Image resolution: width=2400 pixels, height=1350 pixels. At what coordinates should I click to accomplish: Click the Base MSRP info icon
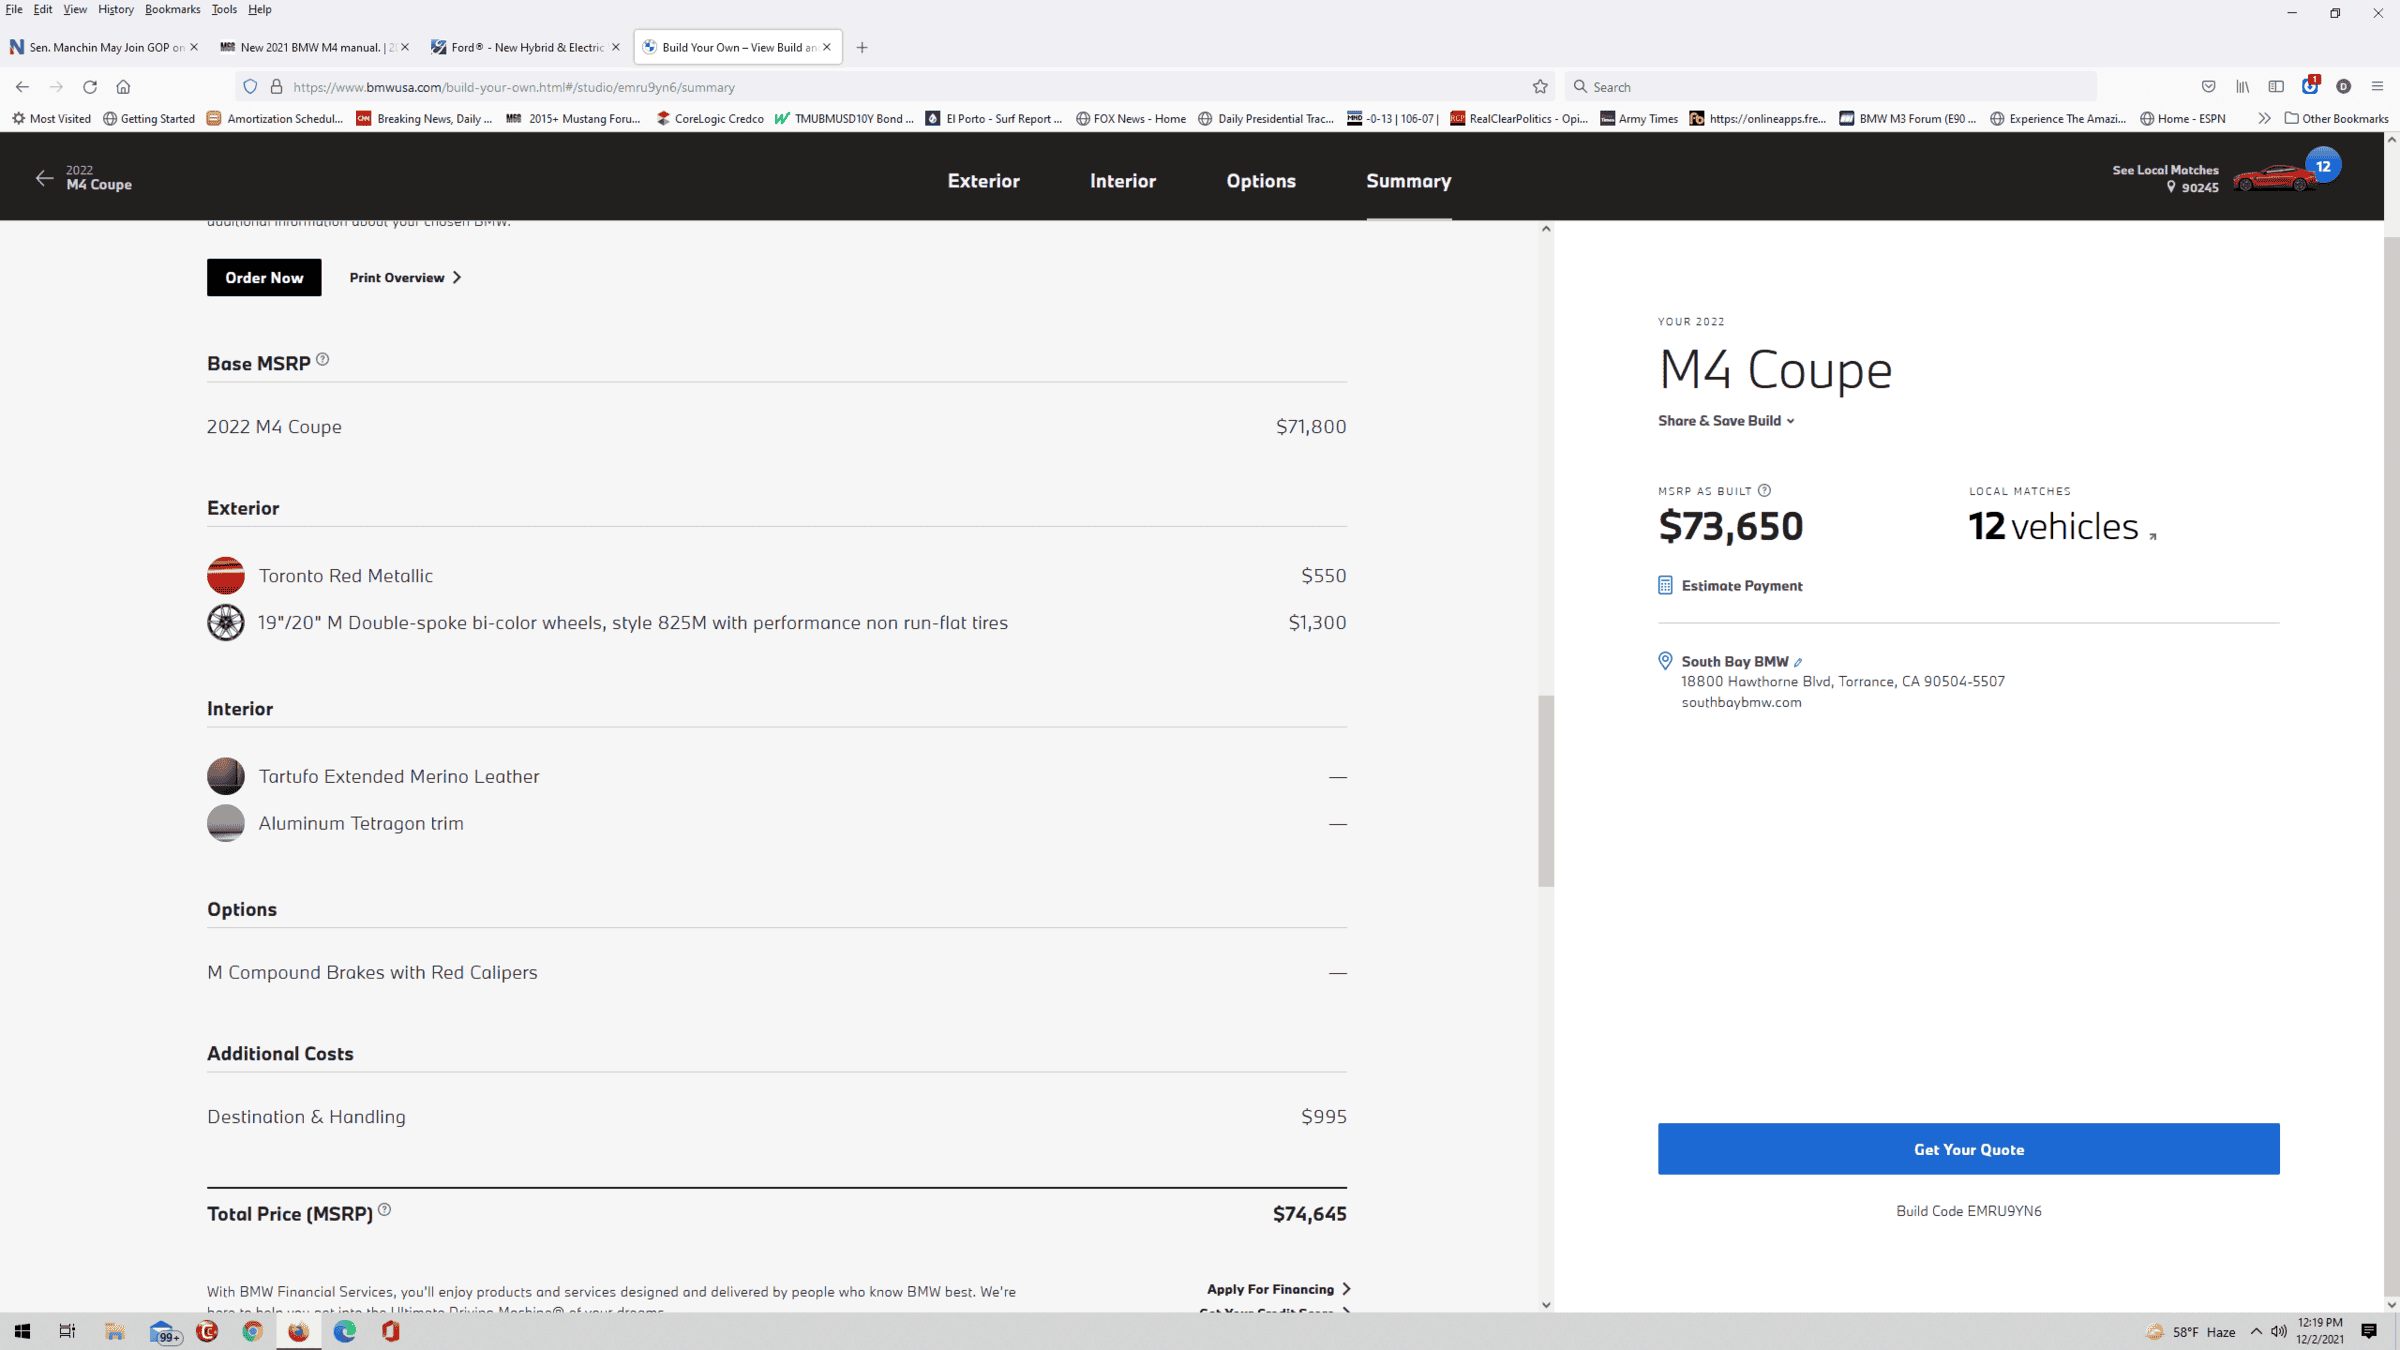click(x=322, y=359)
